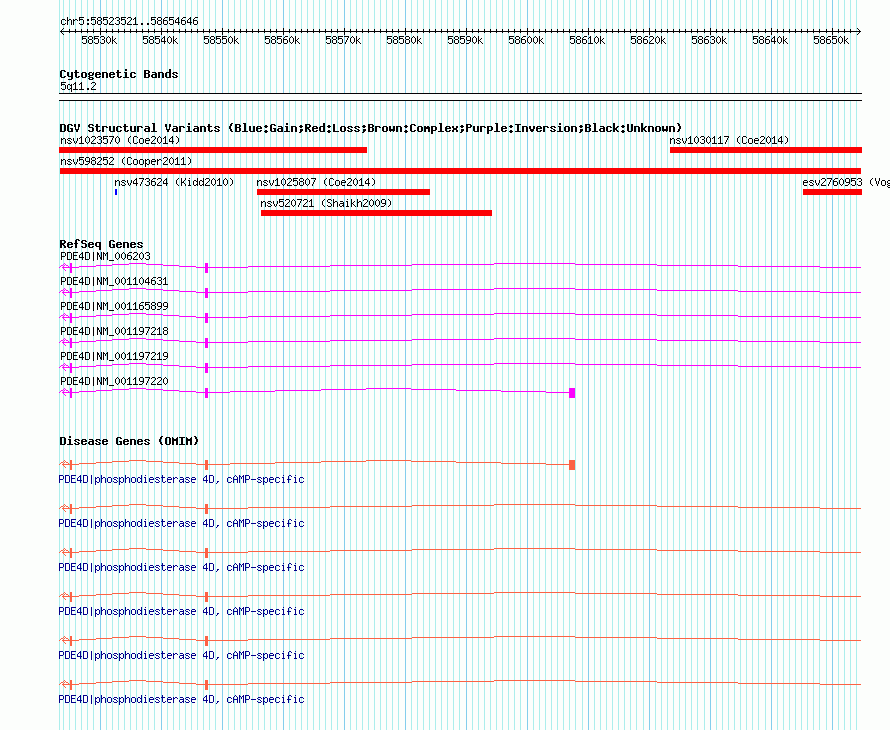Open fifth PDE4D phosphodiesterase 4D OMIM link
This screenshot has width=890, height=730.
[182, 656]
